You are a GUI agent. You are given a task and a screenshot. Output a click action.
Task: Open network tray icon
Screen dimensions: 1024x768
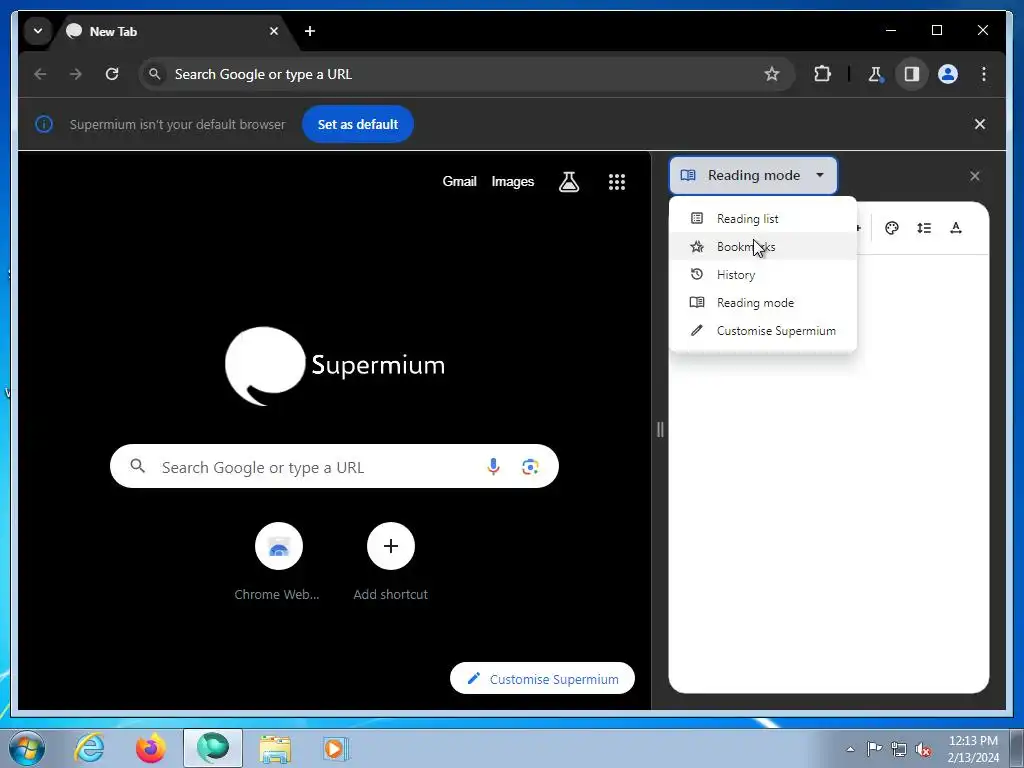pos(899,749)
